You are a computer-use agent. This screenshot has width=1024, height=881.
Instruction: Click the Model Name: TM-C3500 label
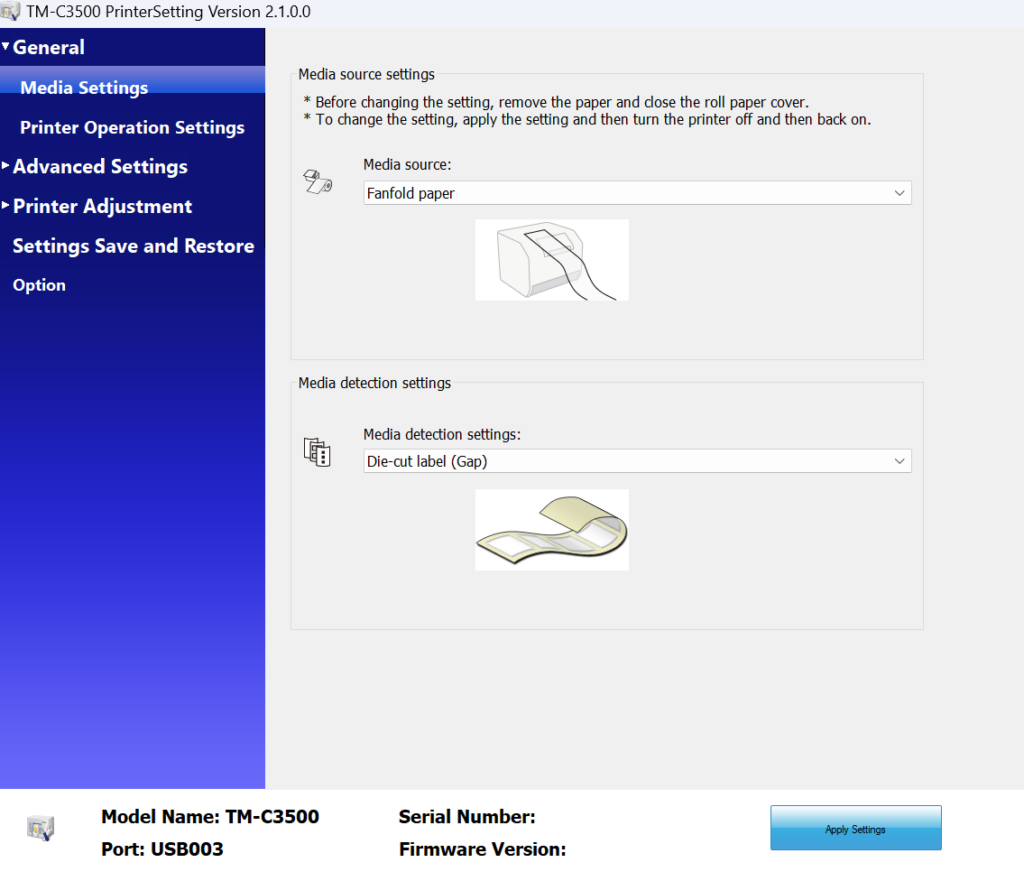click(210, 817)
